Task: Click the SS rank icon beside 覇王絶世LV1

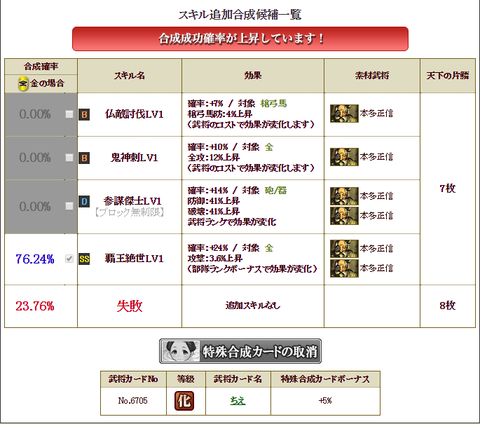Action: [84, 259]
